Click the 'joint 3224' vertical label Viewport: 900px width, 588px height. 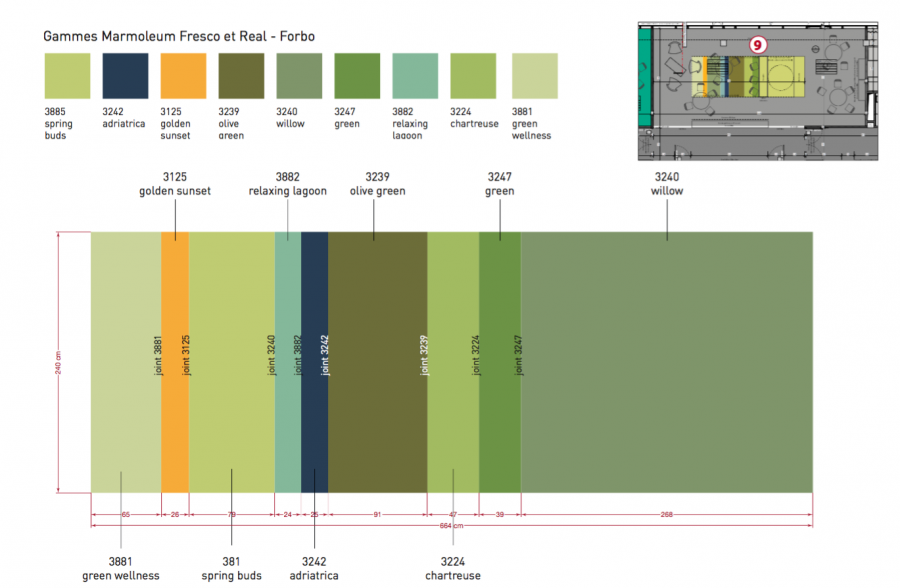[x=476, y=356]
